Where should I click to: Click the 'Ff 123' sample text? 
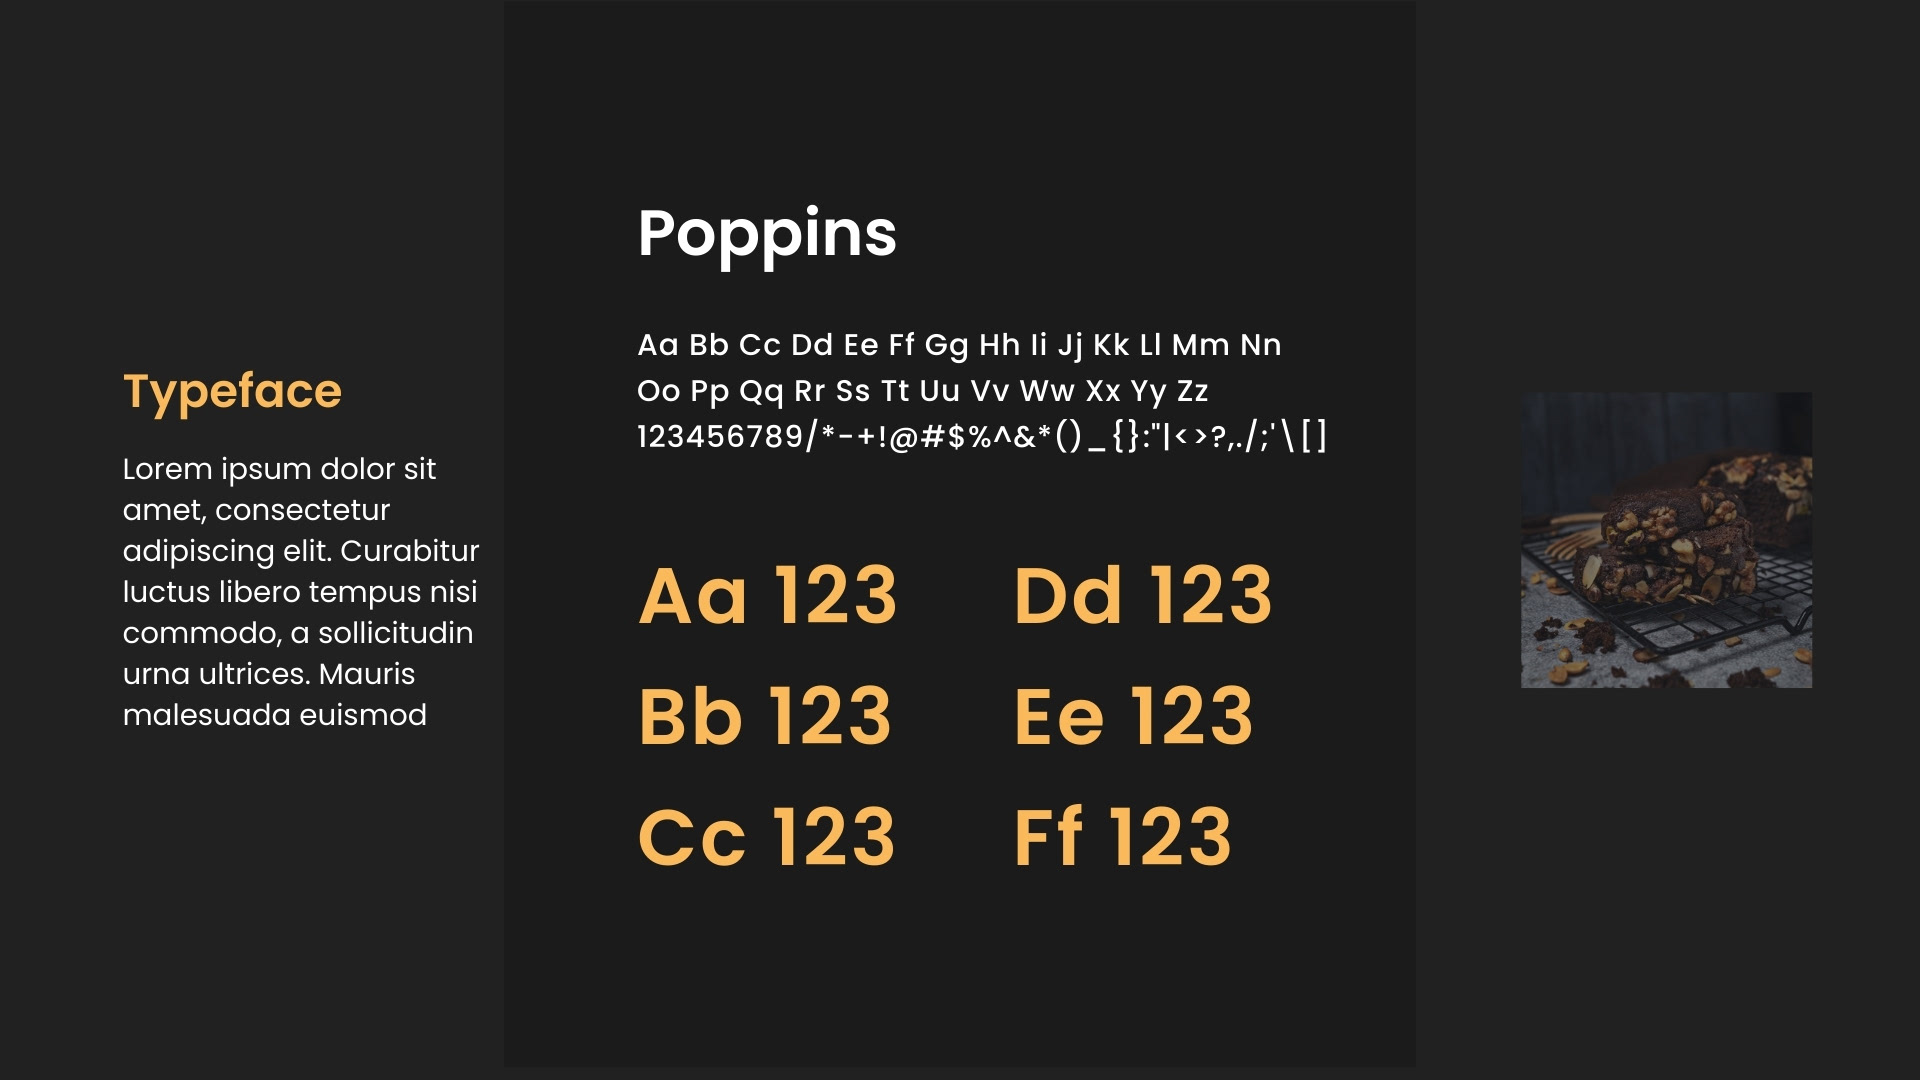pyautogui.click(x=1123, y=836)
